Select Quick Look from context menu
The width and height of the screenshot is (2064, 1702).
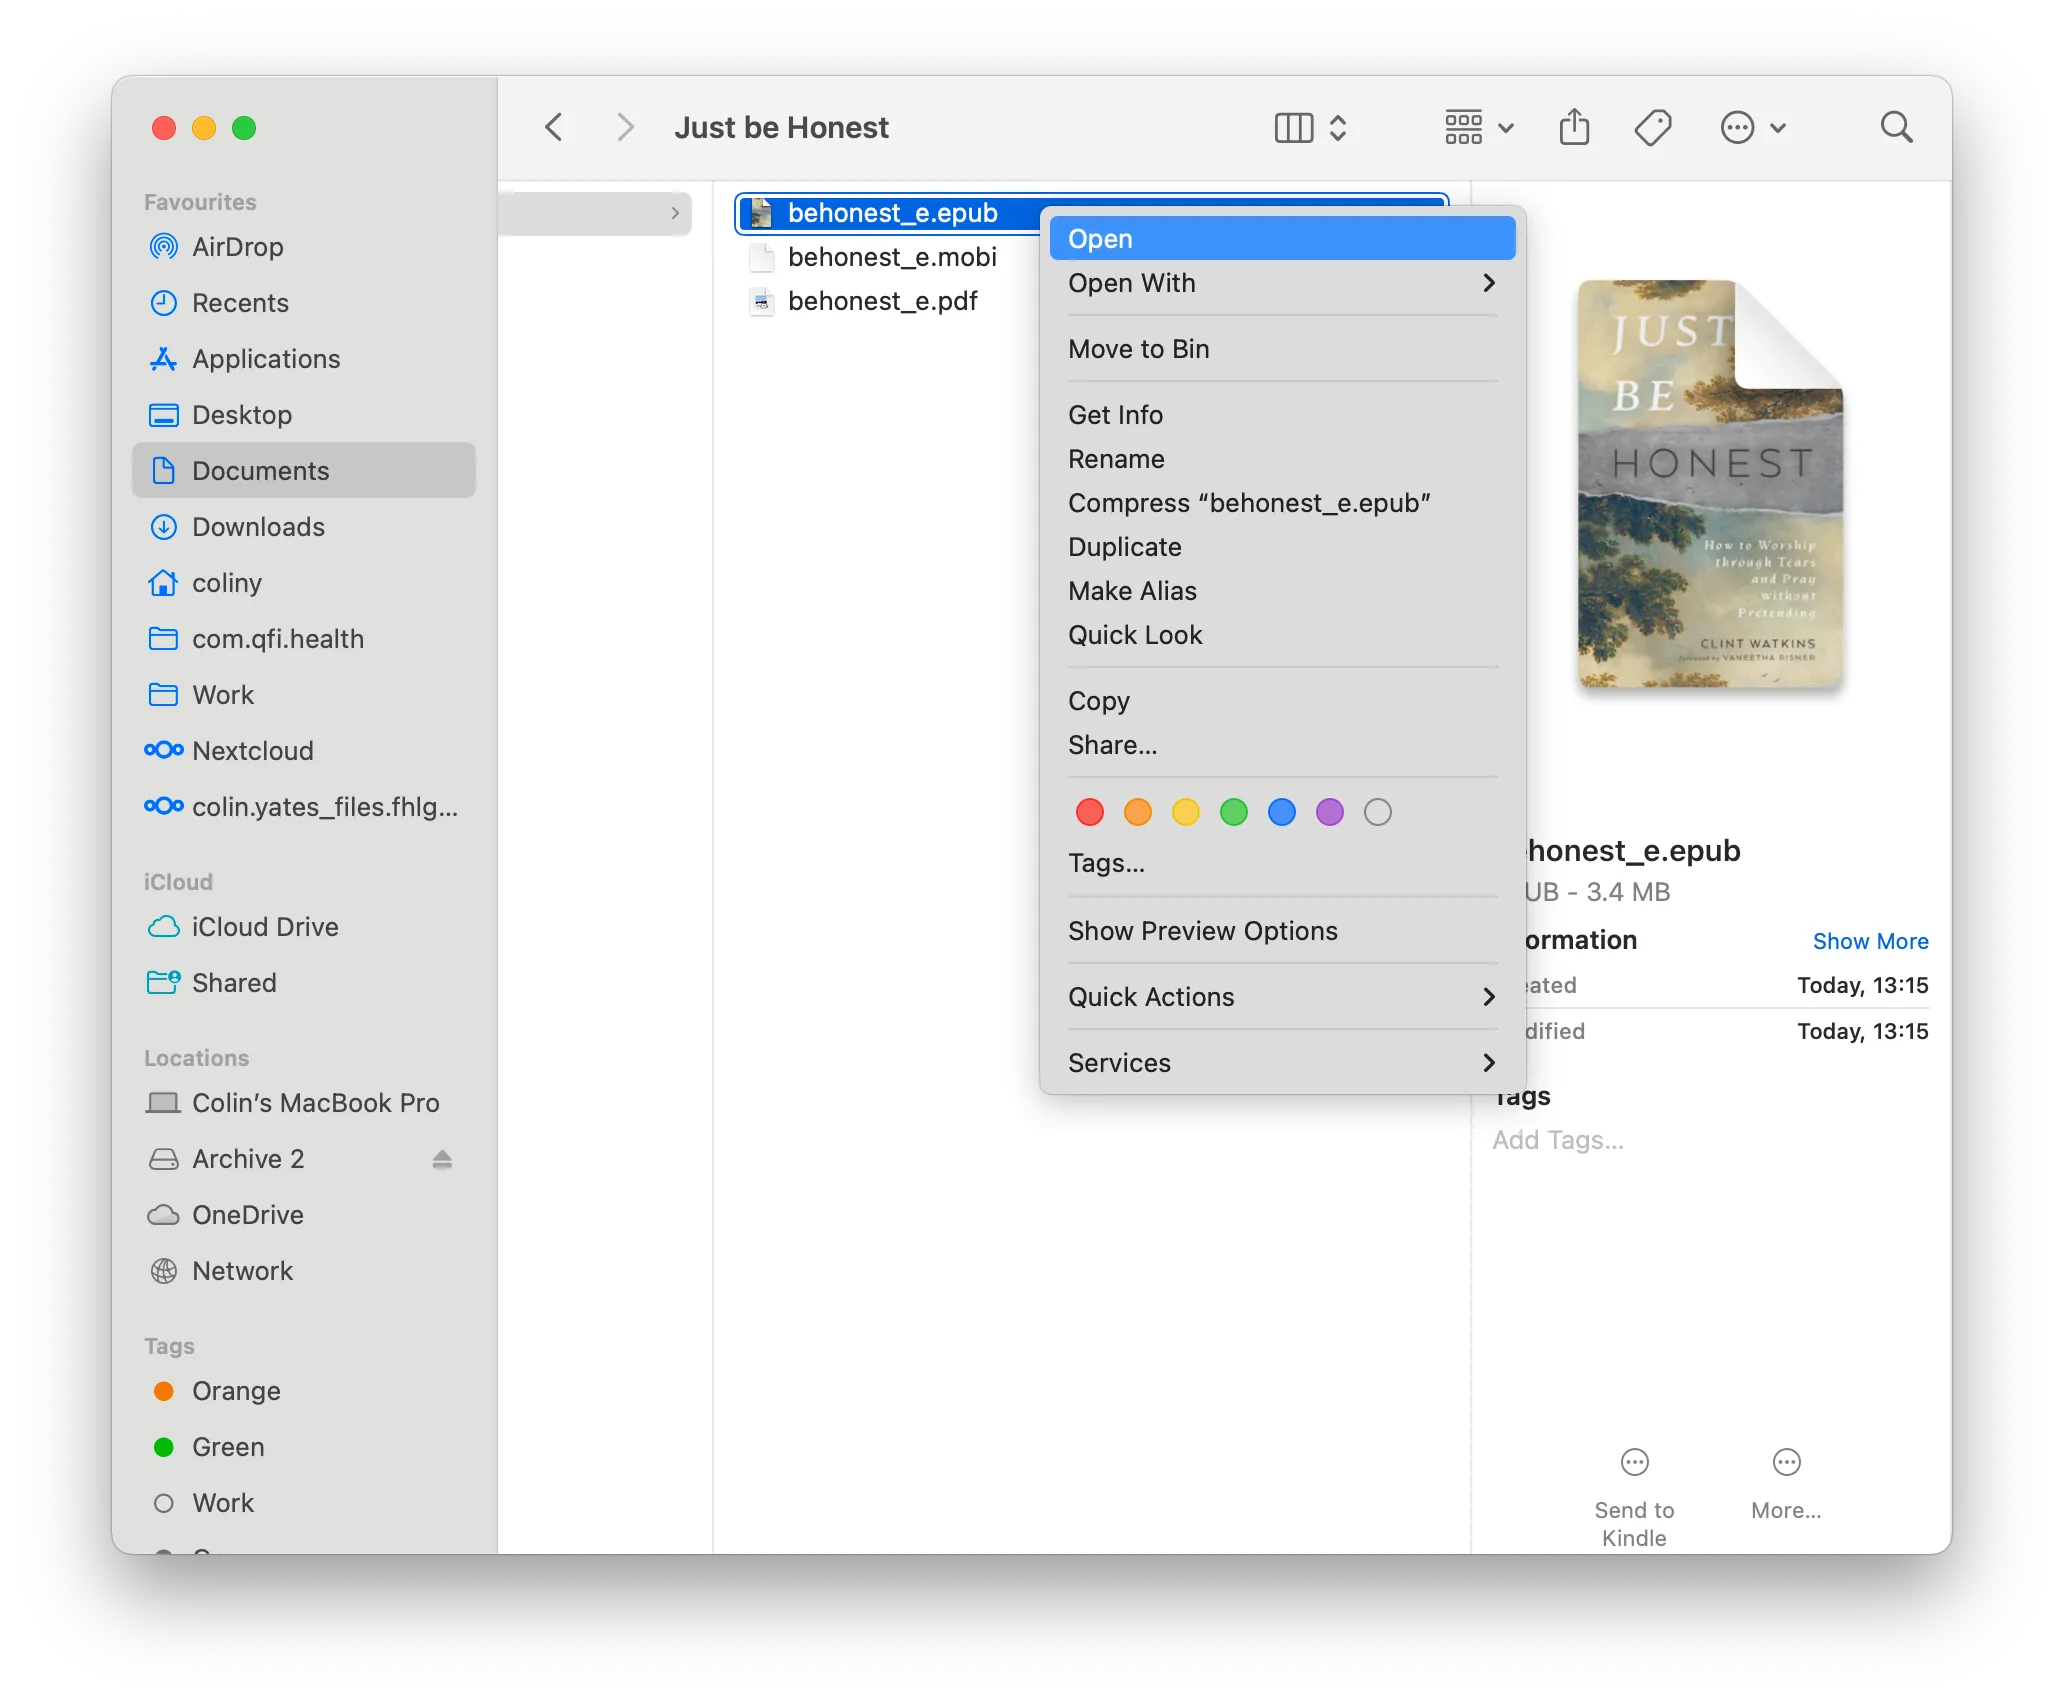click(1135, 635)
